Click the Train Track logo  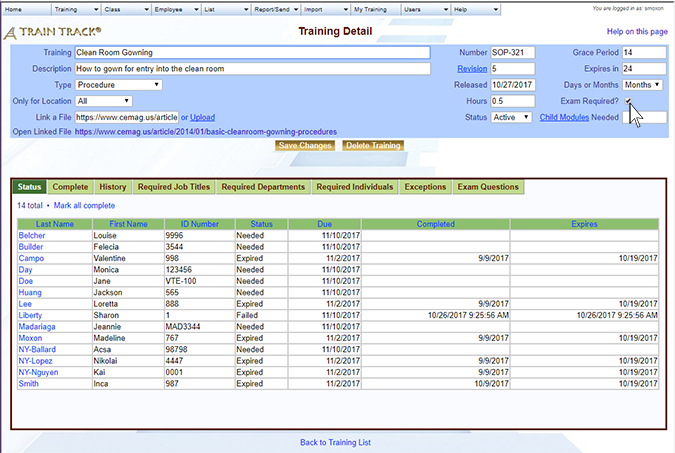point(53,32)
